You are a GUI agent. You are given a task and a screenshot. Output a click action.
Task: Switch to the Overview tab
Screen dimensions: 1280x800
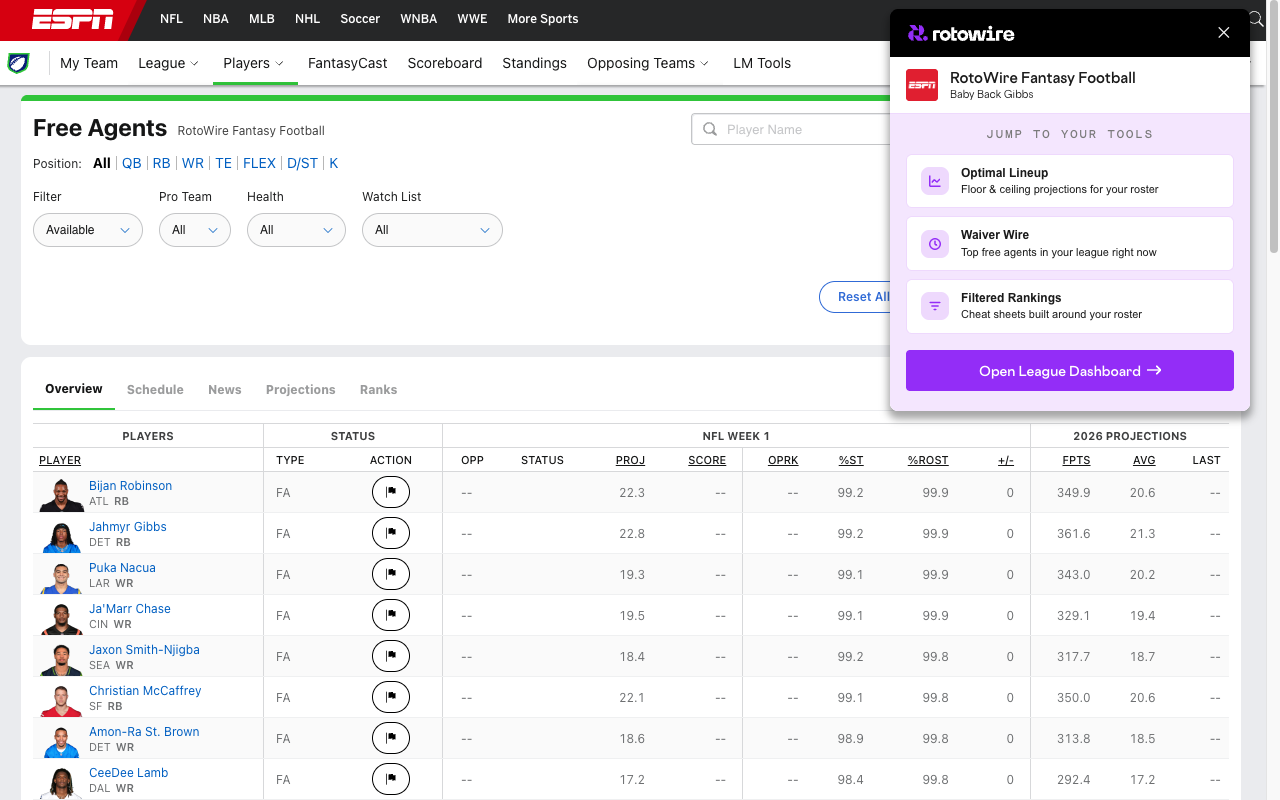pos(74,389)
